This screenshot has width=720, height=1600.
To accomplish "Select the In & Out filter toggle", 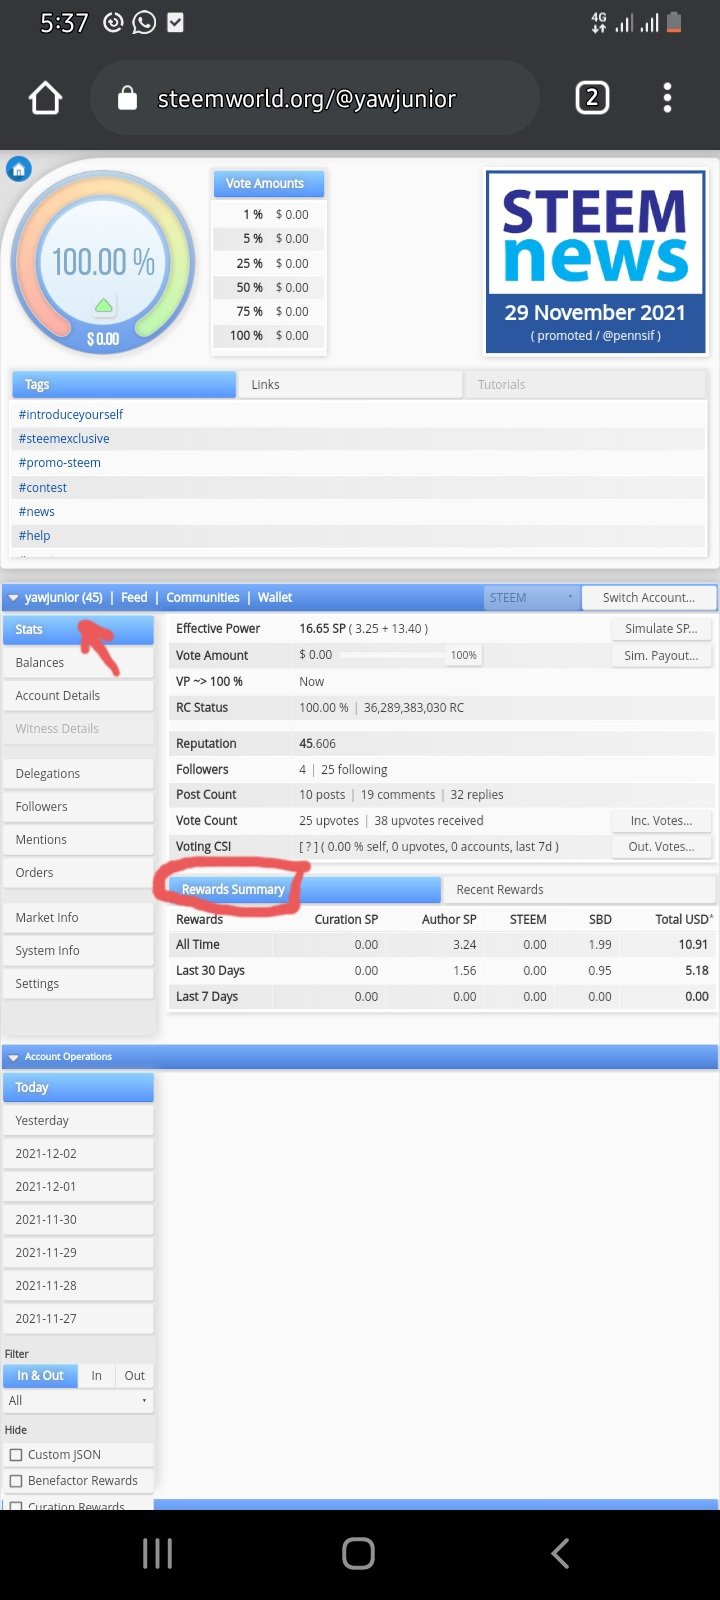I will click(40, 1375).
